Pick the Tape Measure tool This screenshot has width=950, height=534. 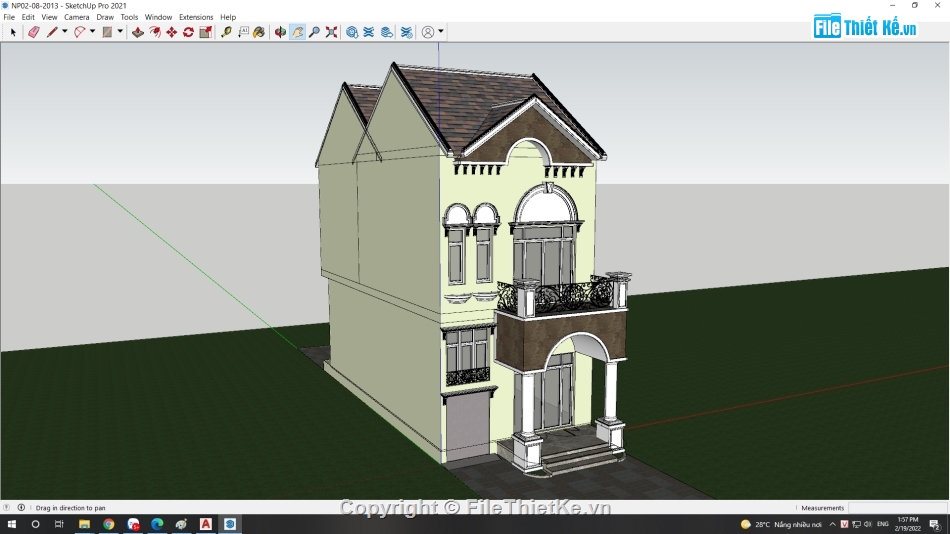(226, 32)
